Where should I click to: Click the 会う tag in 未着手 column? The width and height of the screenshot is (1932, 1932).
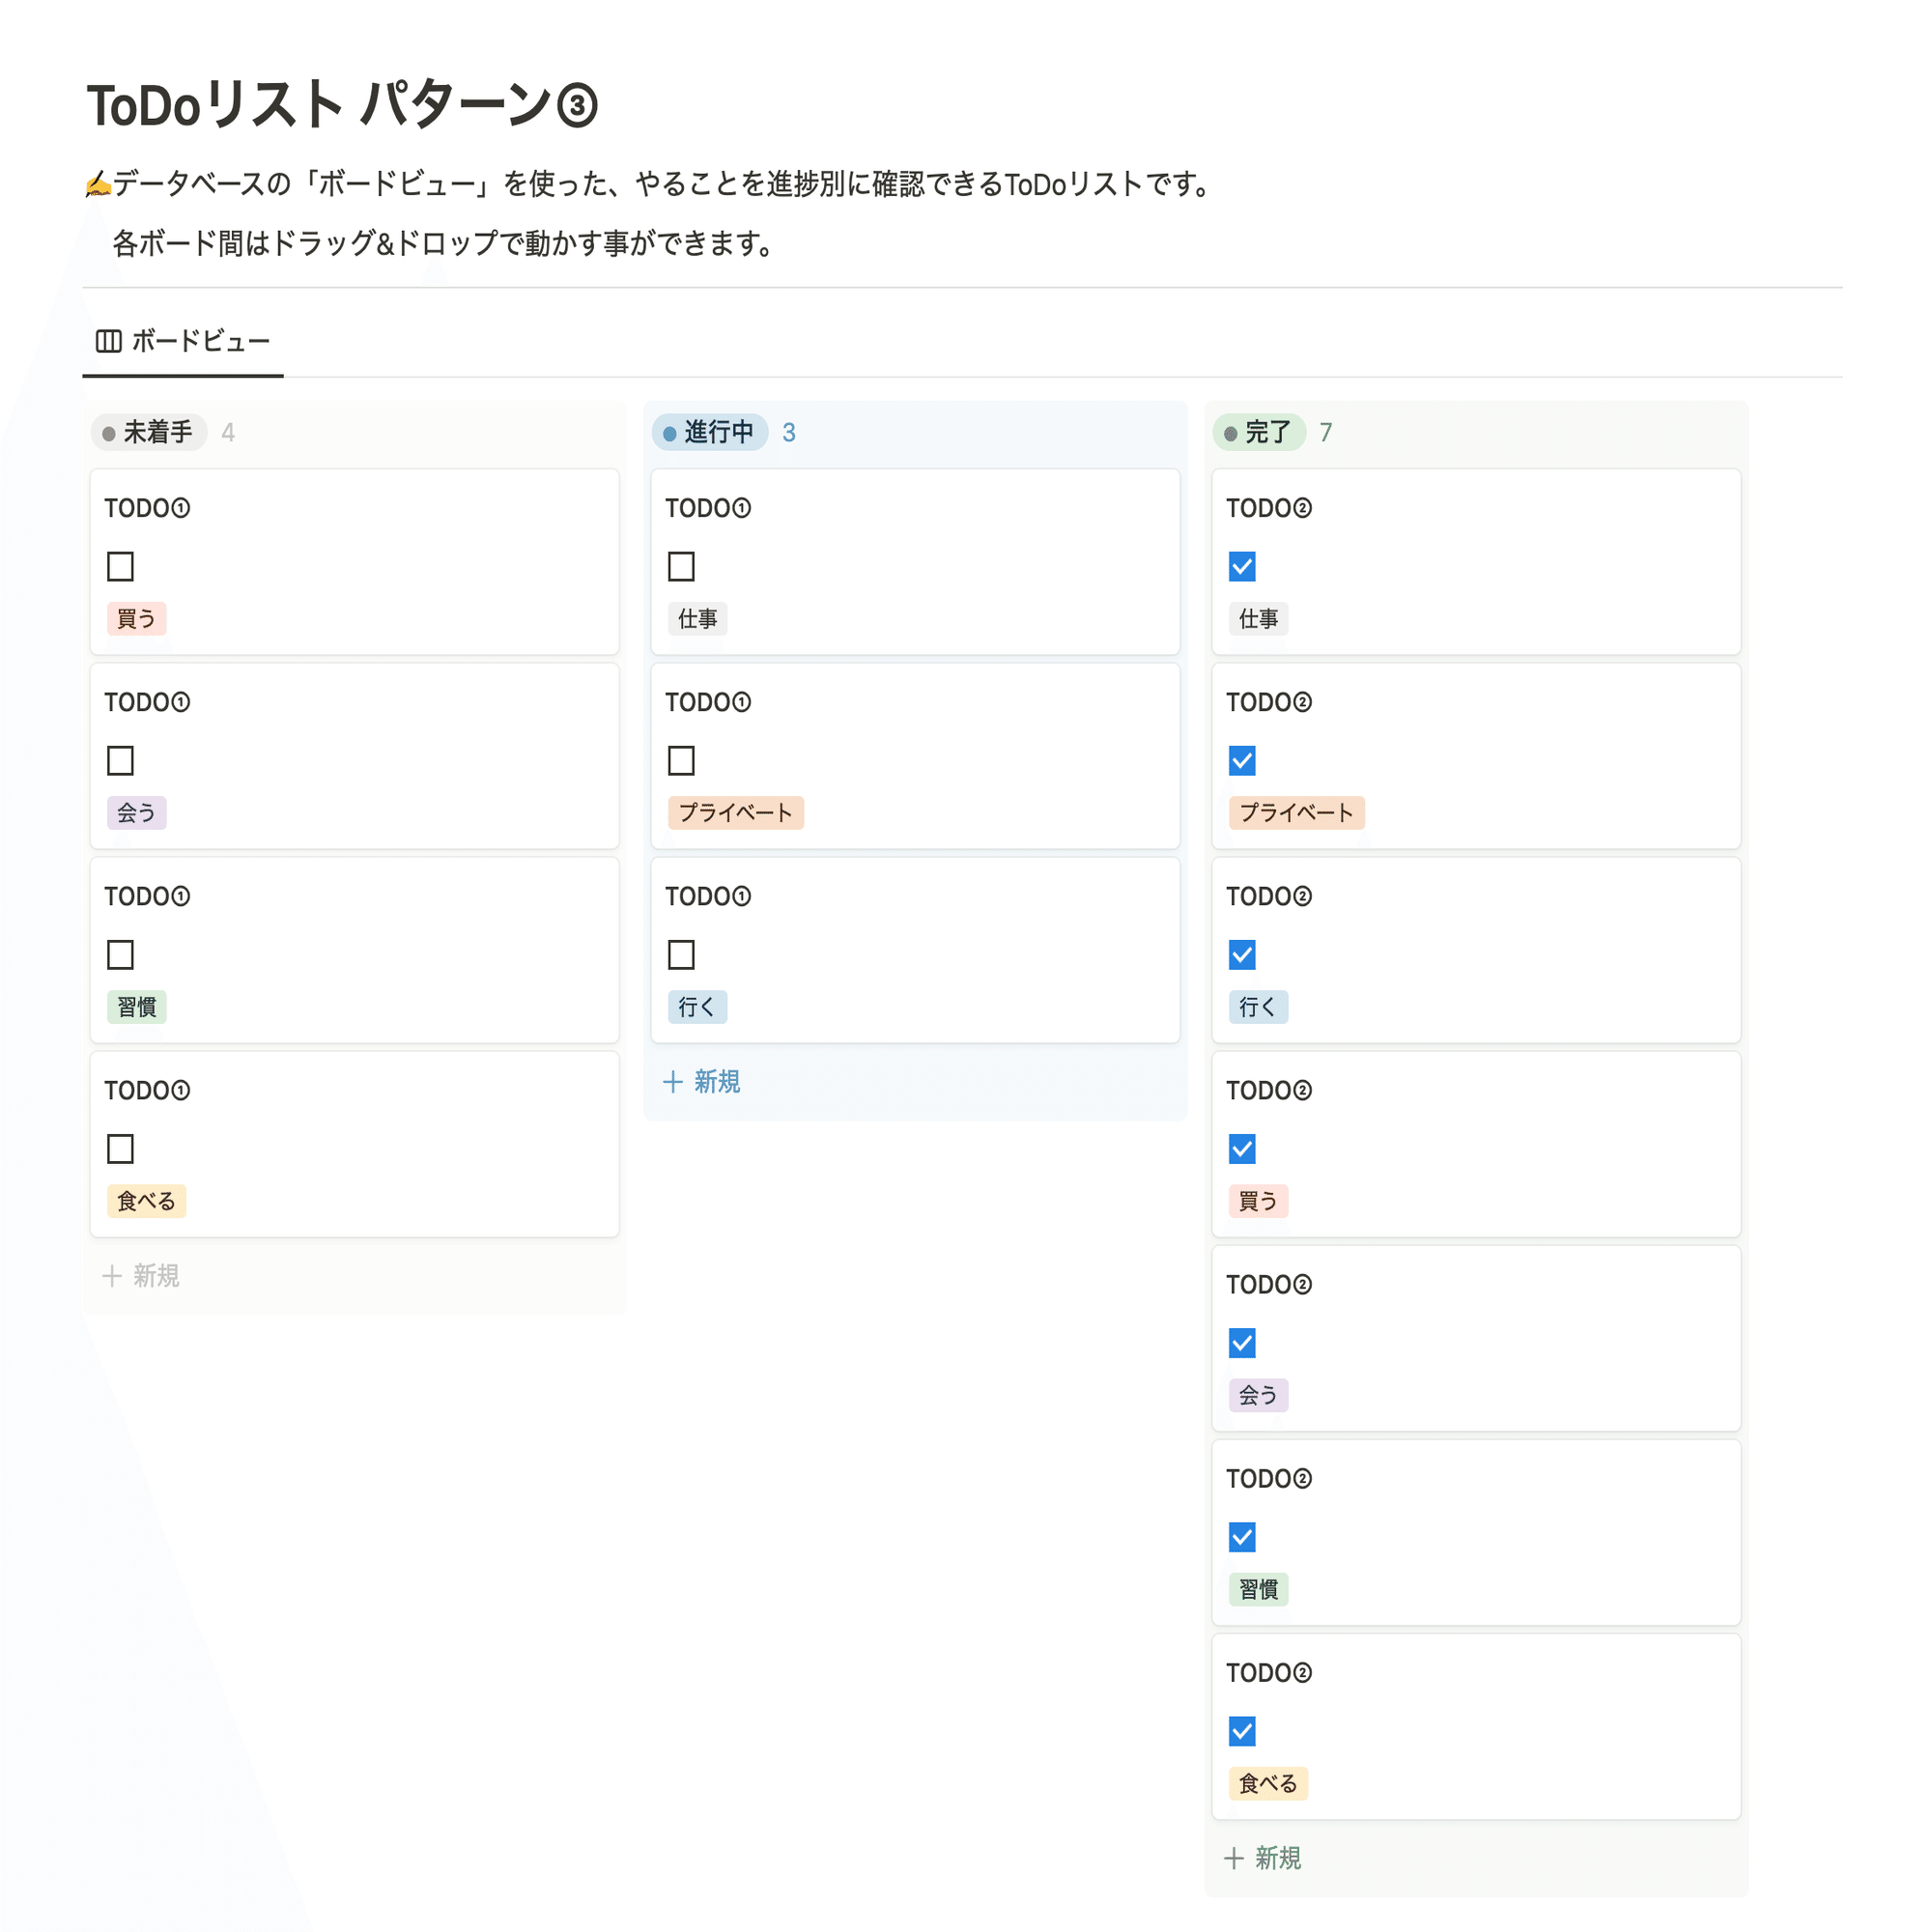(x=136, y=812)
